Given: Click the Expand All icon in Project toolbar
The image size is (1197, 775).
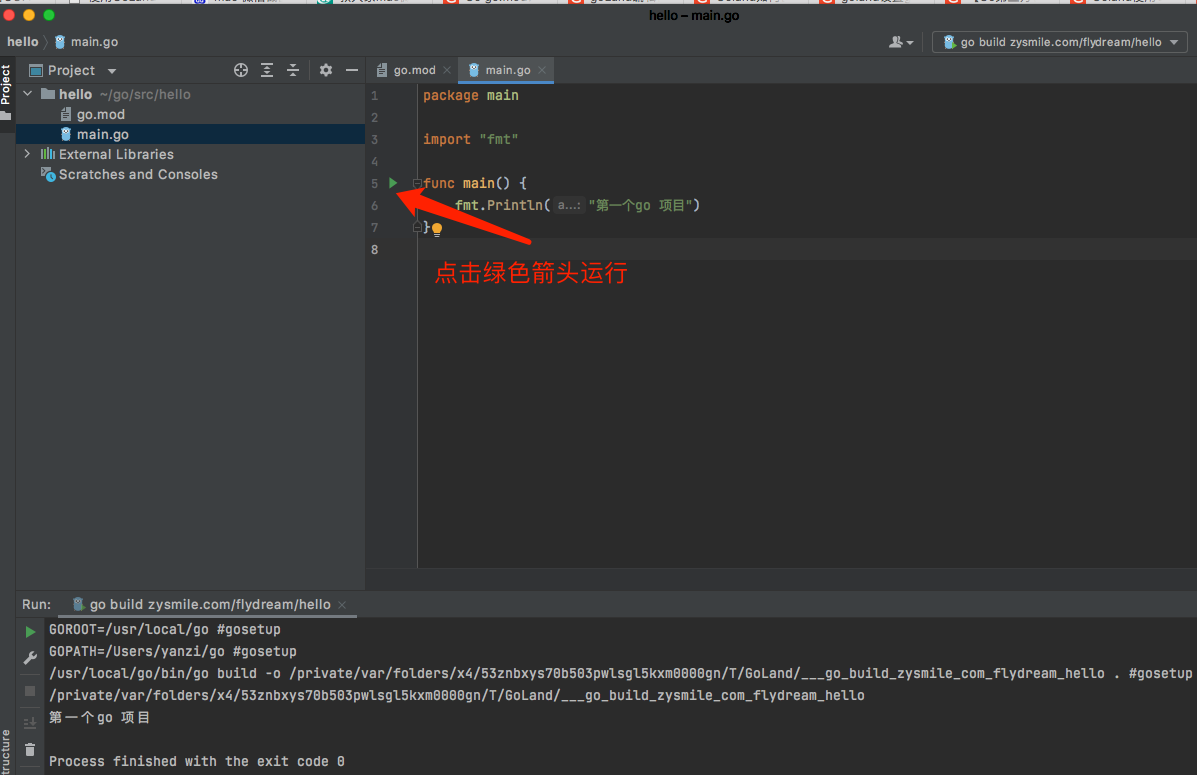Looking at the screenshot, I should (267, 70).
